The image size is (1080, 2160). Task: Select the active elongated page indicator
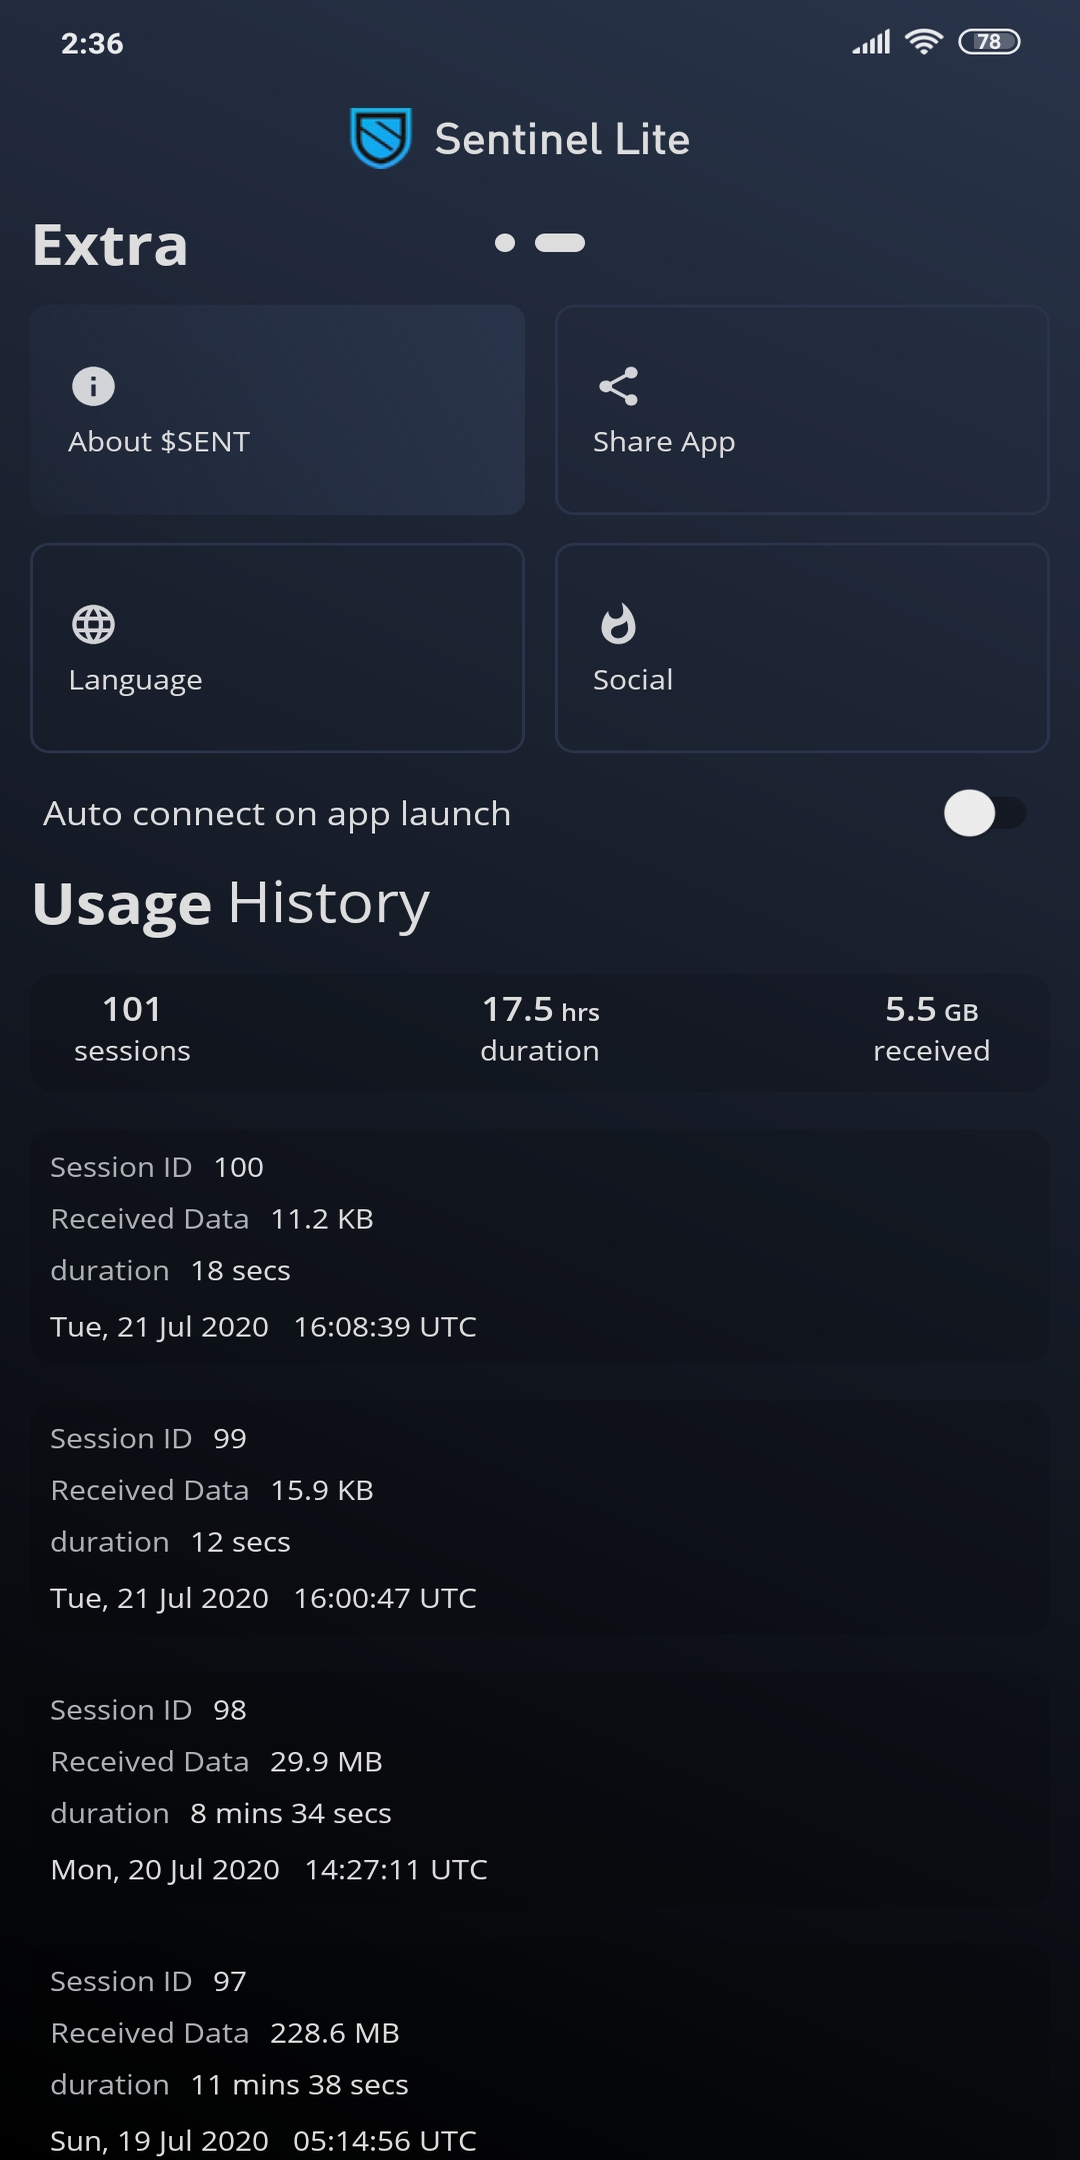click(x=560, y=243)
